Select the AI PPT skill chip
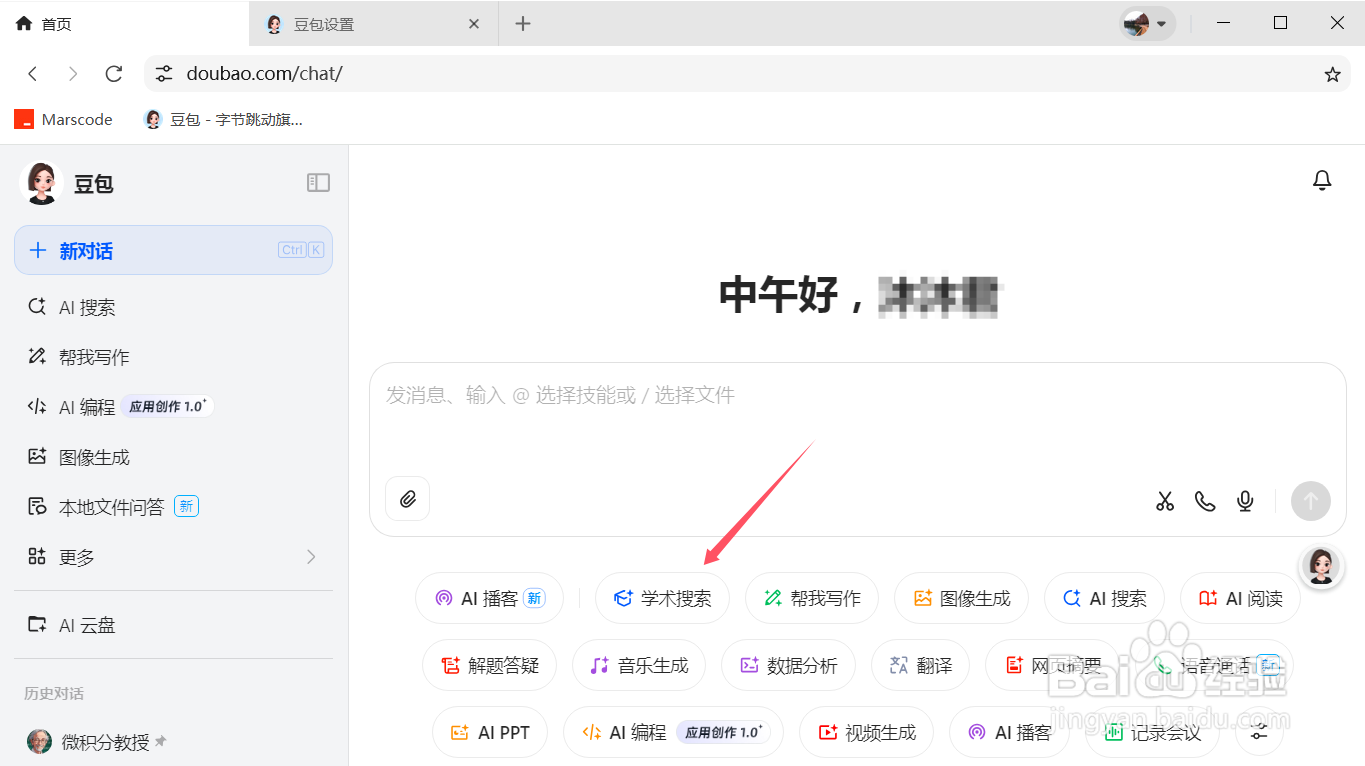Image resolution: width=1365 pixels, height=766 pixels. coord(490,732)
